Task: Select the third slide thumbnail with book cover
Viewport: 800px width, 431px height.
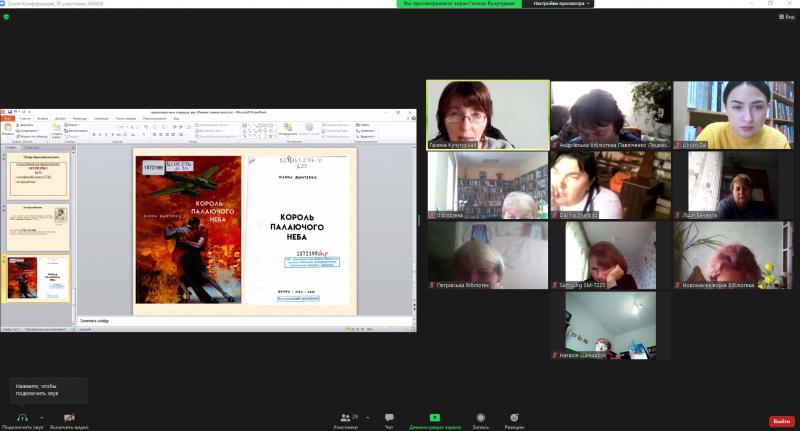Action: pyautogui.click(x=38, y=278)
